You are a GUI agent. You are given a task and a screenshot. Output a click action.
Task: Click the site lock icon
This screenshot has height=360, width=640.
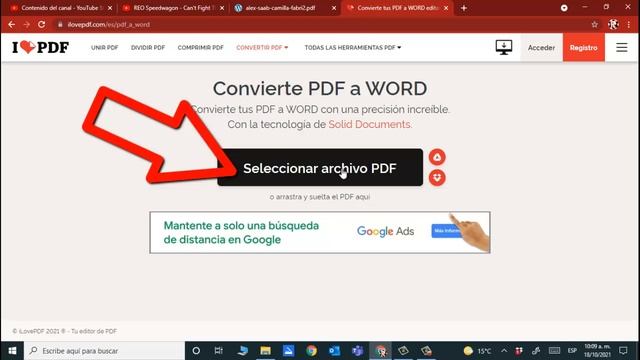[x=60, y=24]
